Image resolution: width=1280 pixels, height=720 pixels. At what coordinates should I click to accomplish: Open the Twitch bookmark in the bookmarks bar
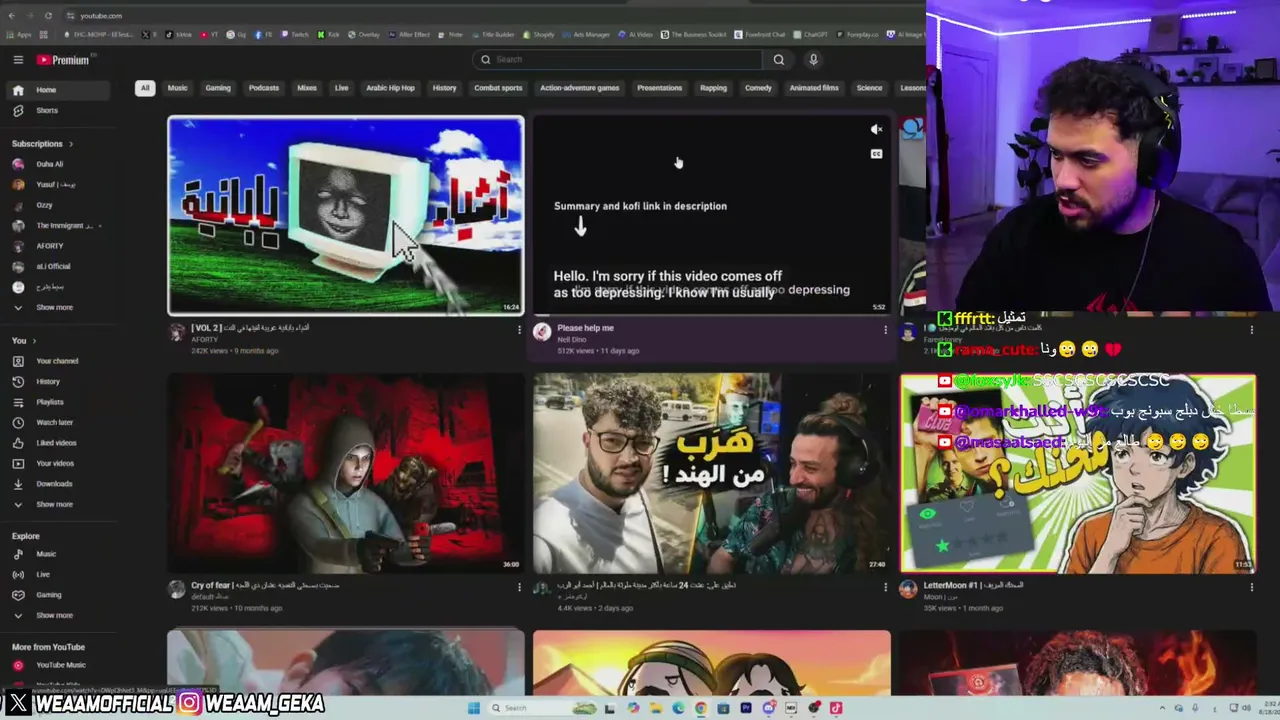[x=295, y=35]
